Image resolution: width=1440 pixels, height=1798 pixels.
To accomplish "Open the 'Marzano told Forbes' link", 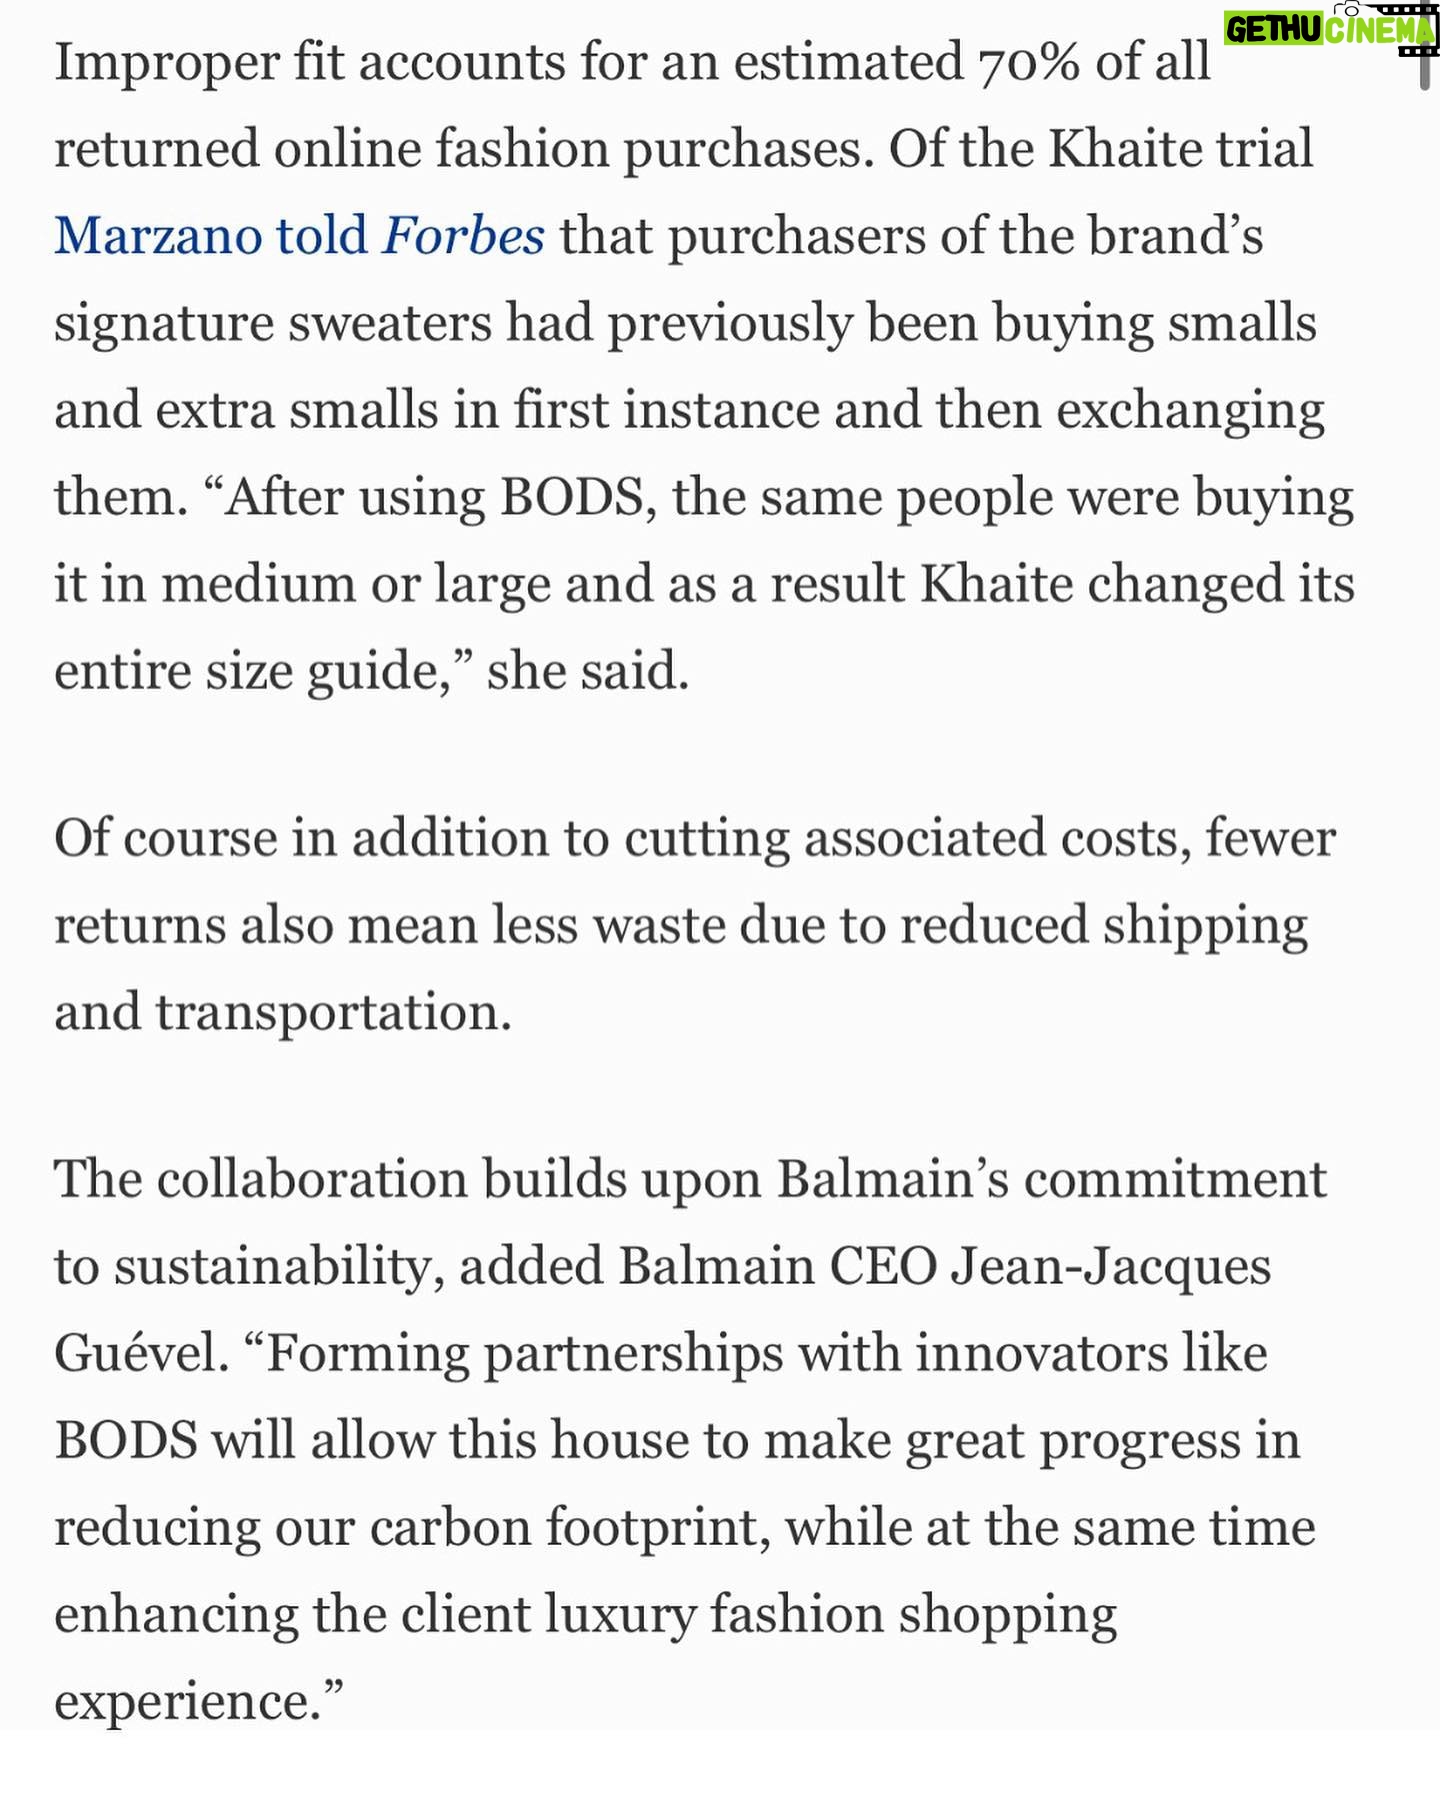I will pos(299,237).
